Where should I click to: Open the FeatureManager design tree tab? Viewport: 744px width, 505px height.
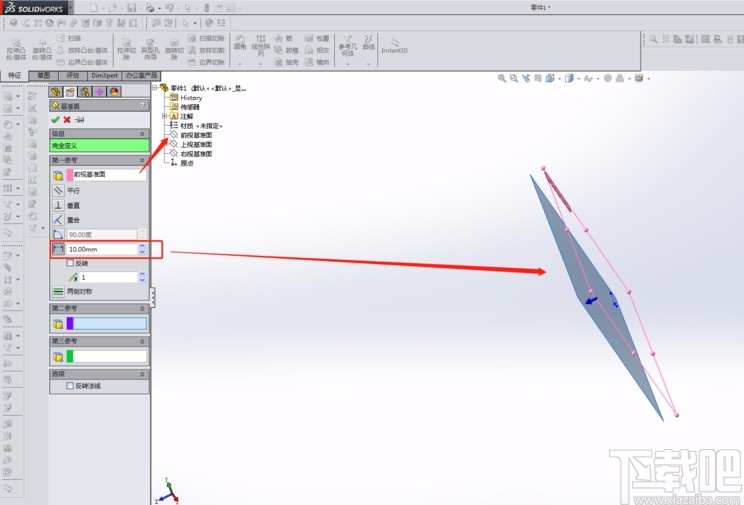tap(56, 92)
